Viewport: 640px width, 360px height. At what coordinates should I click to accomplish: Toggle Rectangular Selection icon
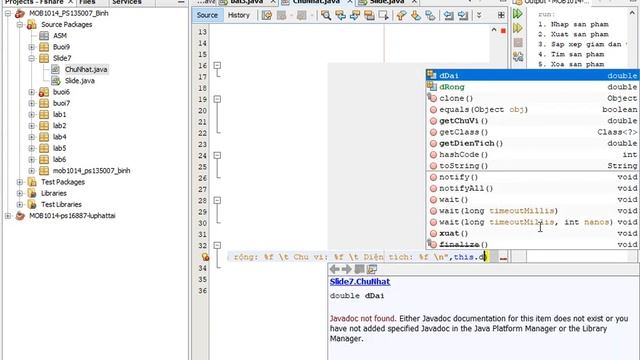point(384,16)
